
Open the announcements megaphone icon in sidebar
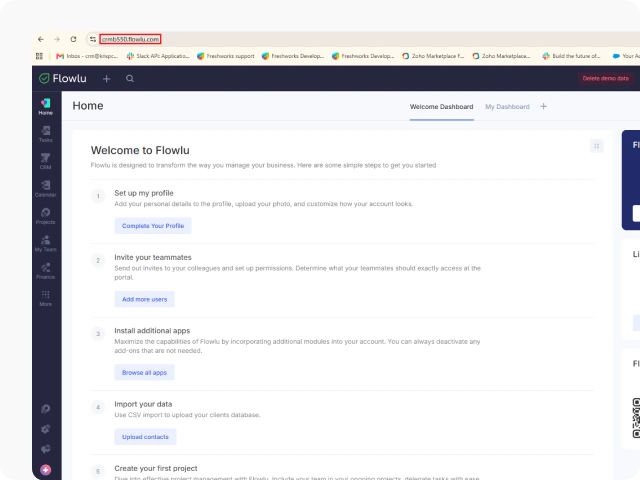click(45, 449)
